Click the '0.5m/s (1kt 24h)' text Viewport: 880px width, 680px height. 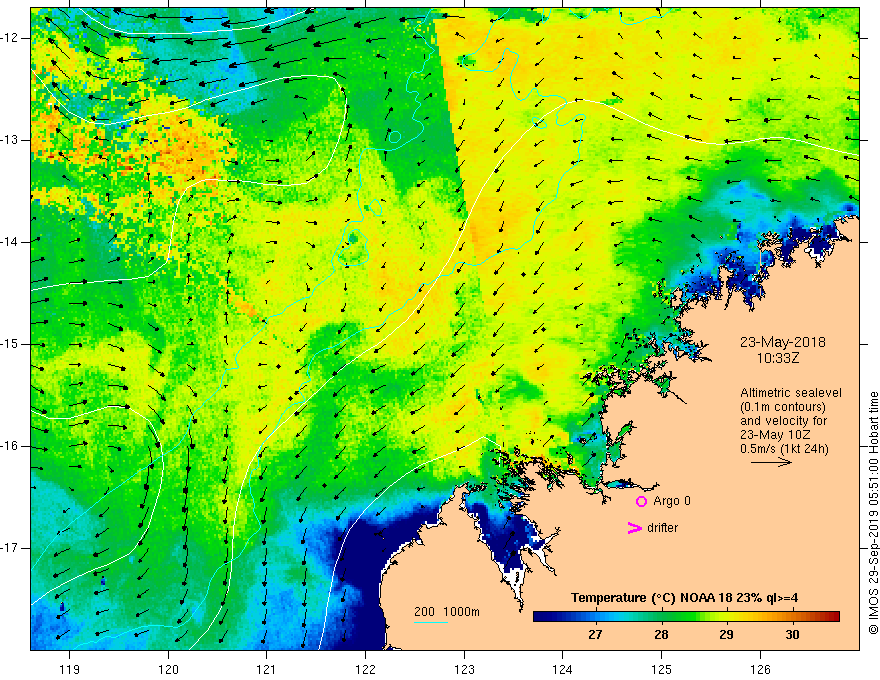click(x=784, y=448)
